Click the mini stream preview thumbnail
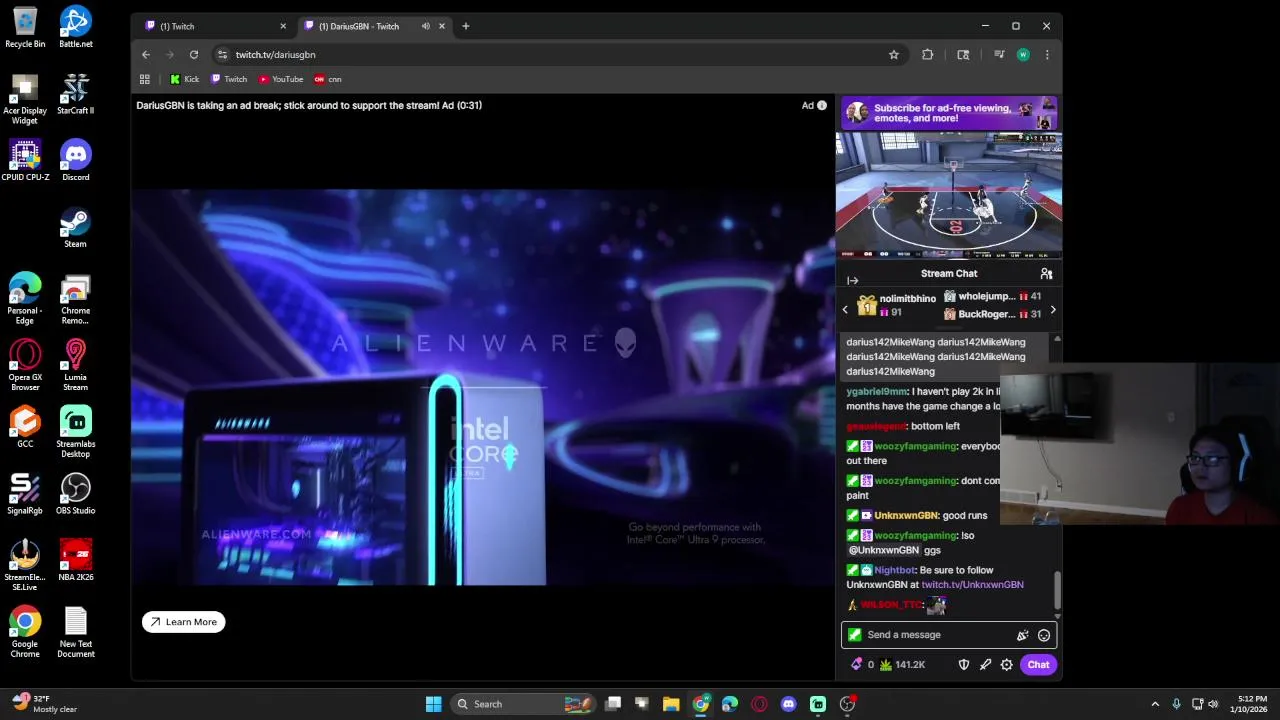1280x720 pixels. tap(949, 196)
